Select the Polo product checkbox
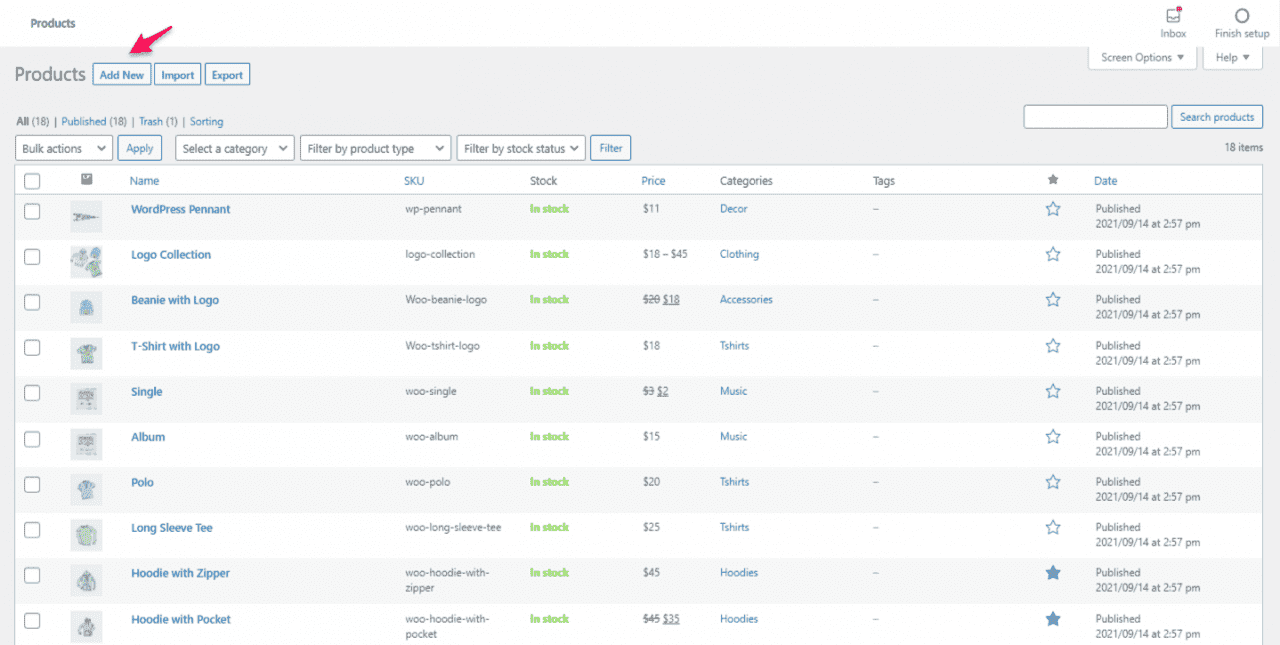Screen dimensions: 1280x645 32,484
